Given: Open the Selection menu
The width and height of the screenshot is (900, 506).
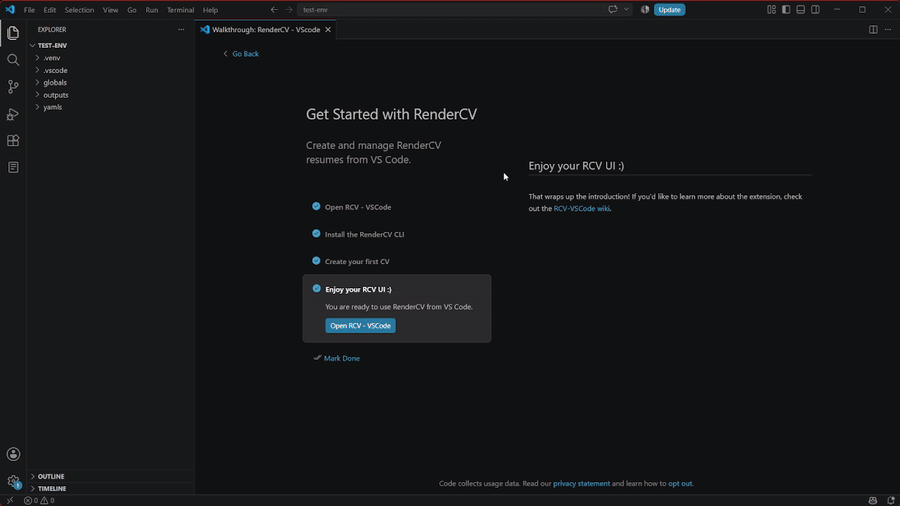Looking at the screenshot, I should pos(79,10).
